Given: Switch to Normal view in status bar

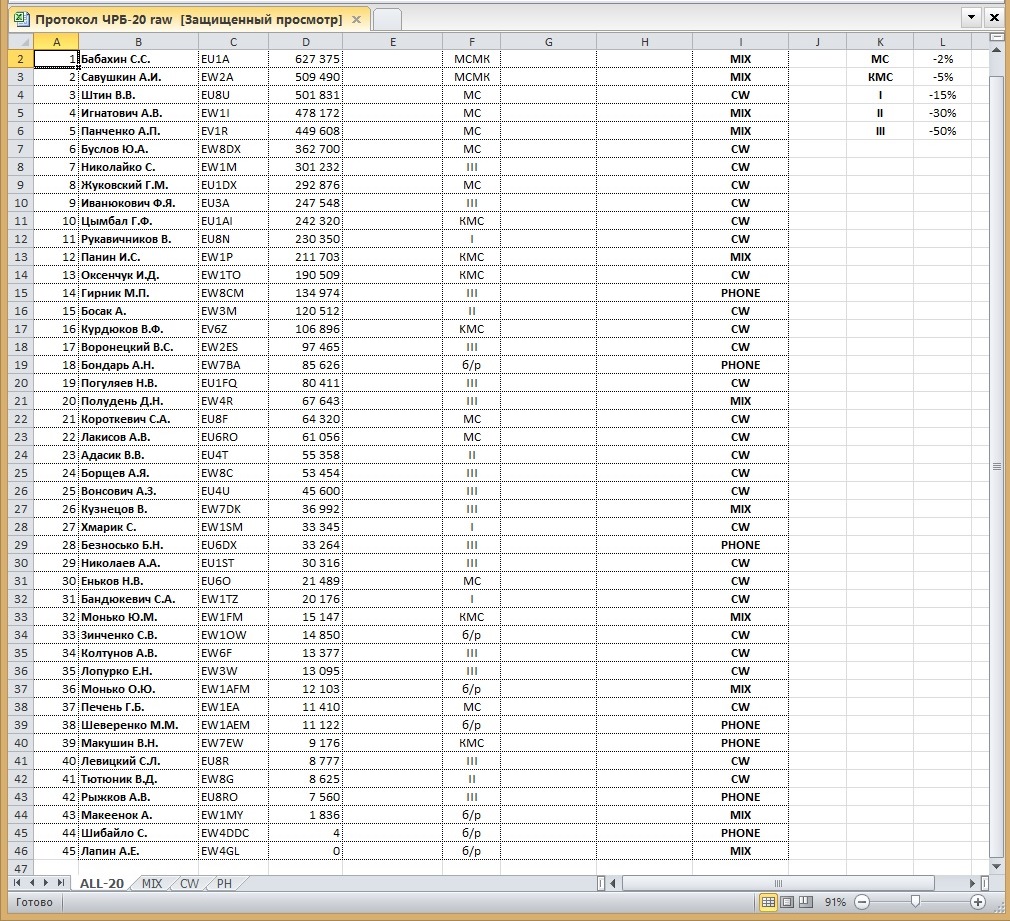Looking at the screenshot, I should [768, 902].
